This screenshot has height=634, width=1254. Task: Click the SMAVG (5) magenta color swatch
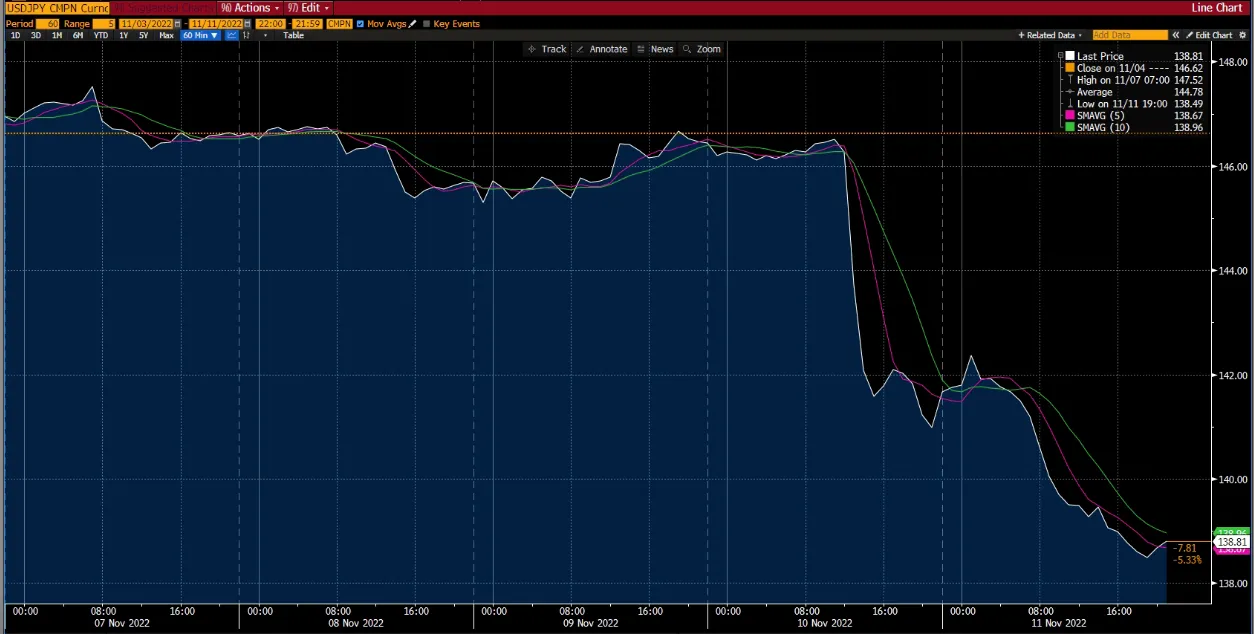[1068, 115]
